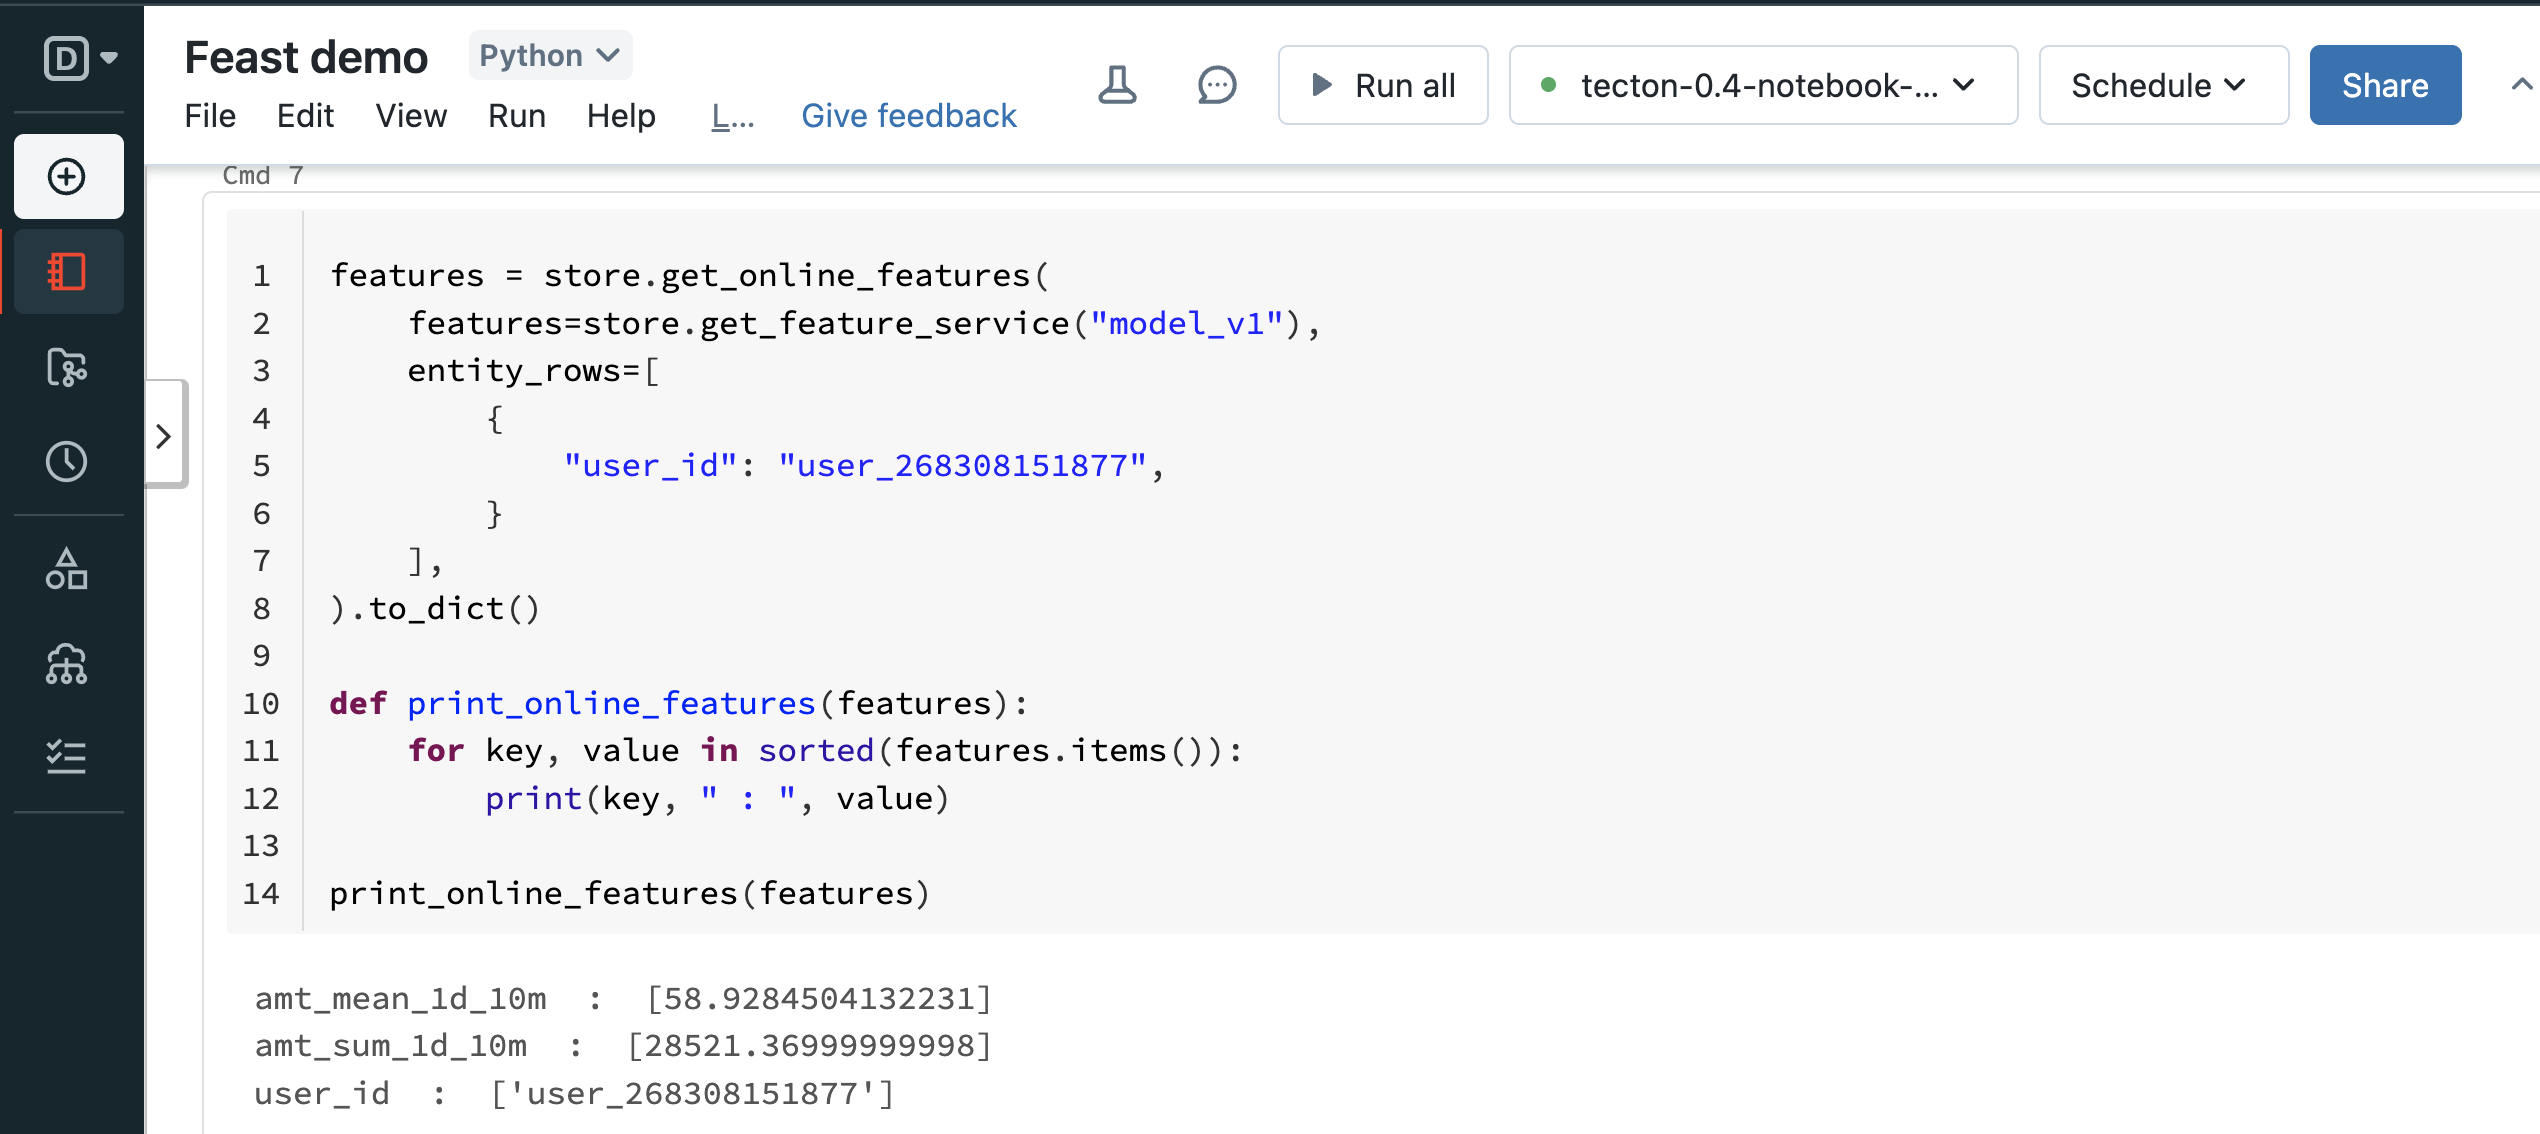This screenshot has height=1134, width=2540.
Task: Open the Run menu
Action: pyautogui.click(x=516, y=116)
